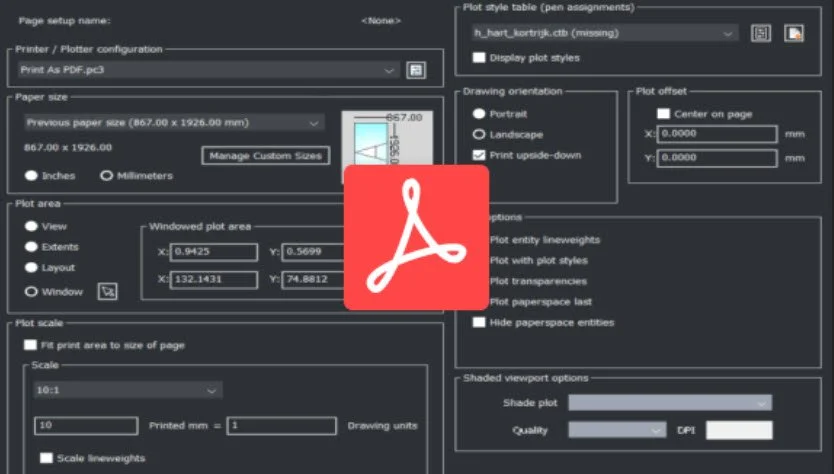The width and height of the screenshot is (834, 474).
Task: Choose Window plot area
Action: (31, 291)
